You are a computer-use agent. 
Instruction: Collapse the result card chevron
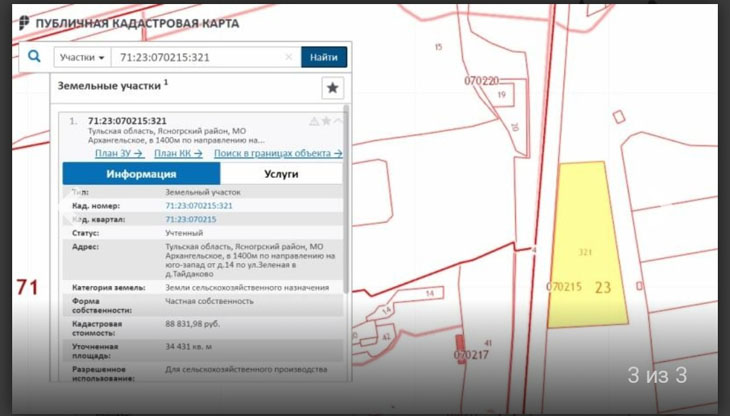coord(338,121)
